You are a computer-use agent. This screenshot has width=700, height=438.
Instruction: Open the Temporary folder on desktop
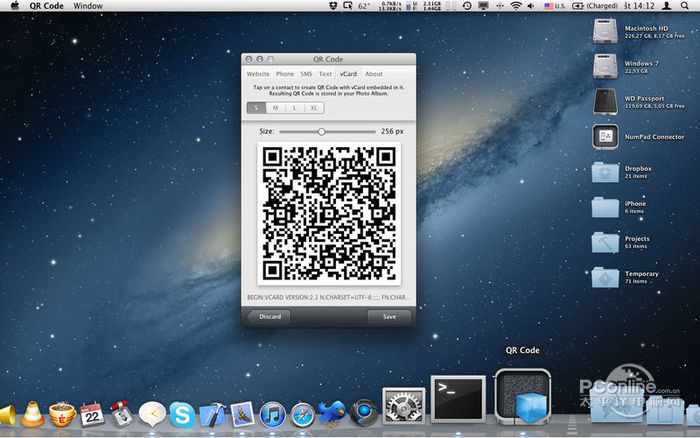click(x=605, y=277)
